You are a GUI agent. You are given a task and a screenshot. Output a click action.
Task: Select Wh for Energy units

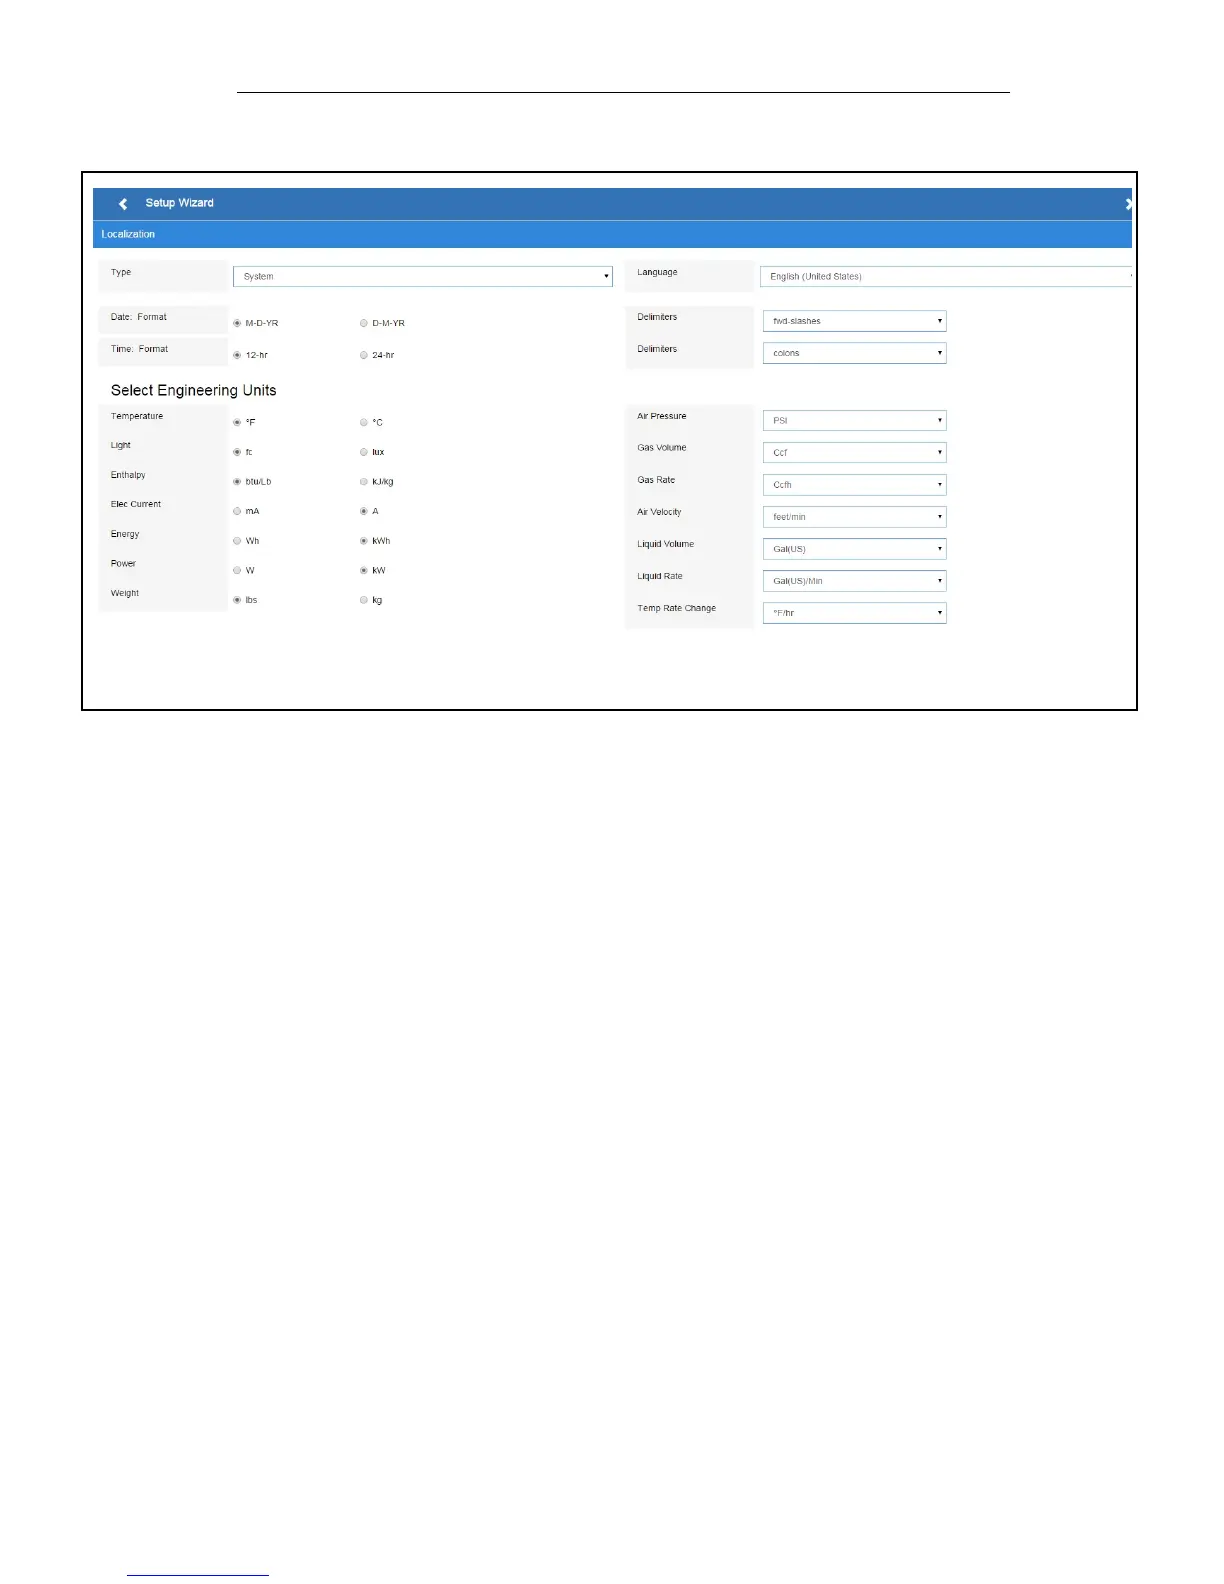[237, 541]
